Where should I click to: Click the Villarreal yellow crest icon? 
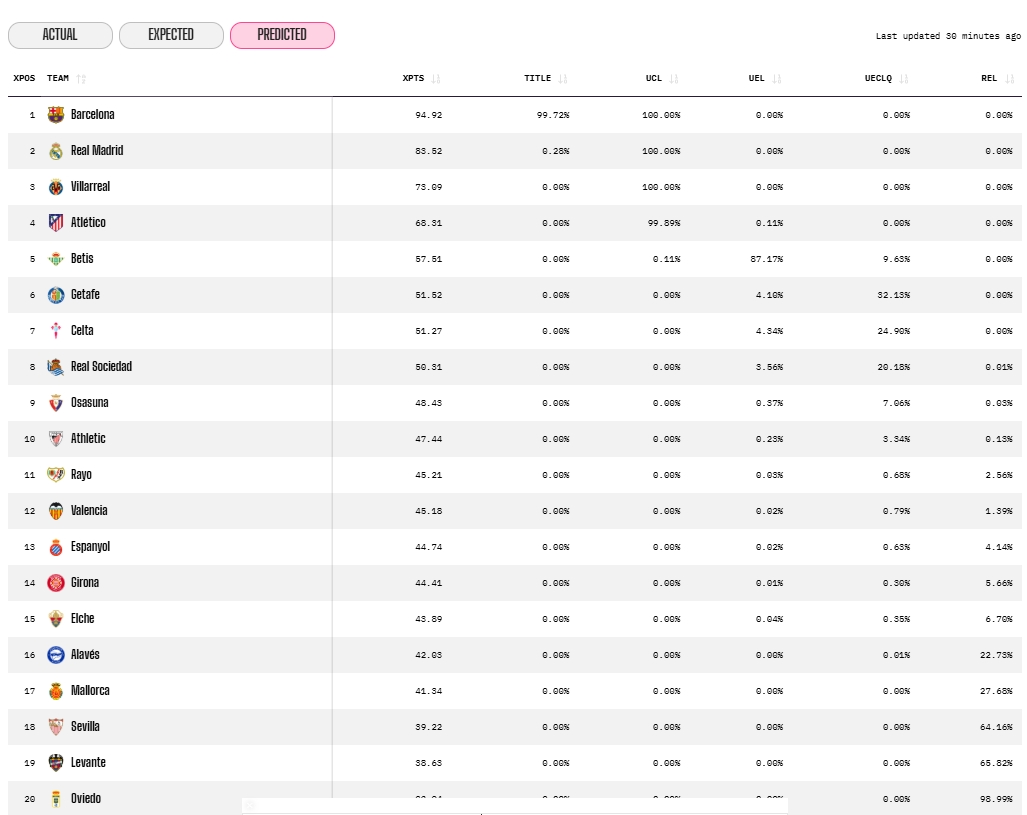pos(56,187)
